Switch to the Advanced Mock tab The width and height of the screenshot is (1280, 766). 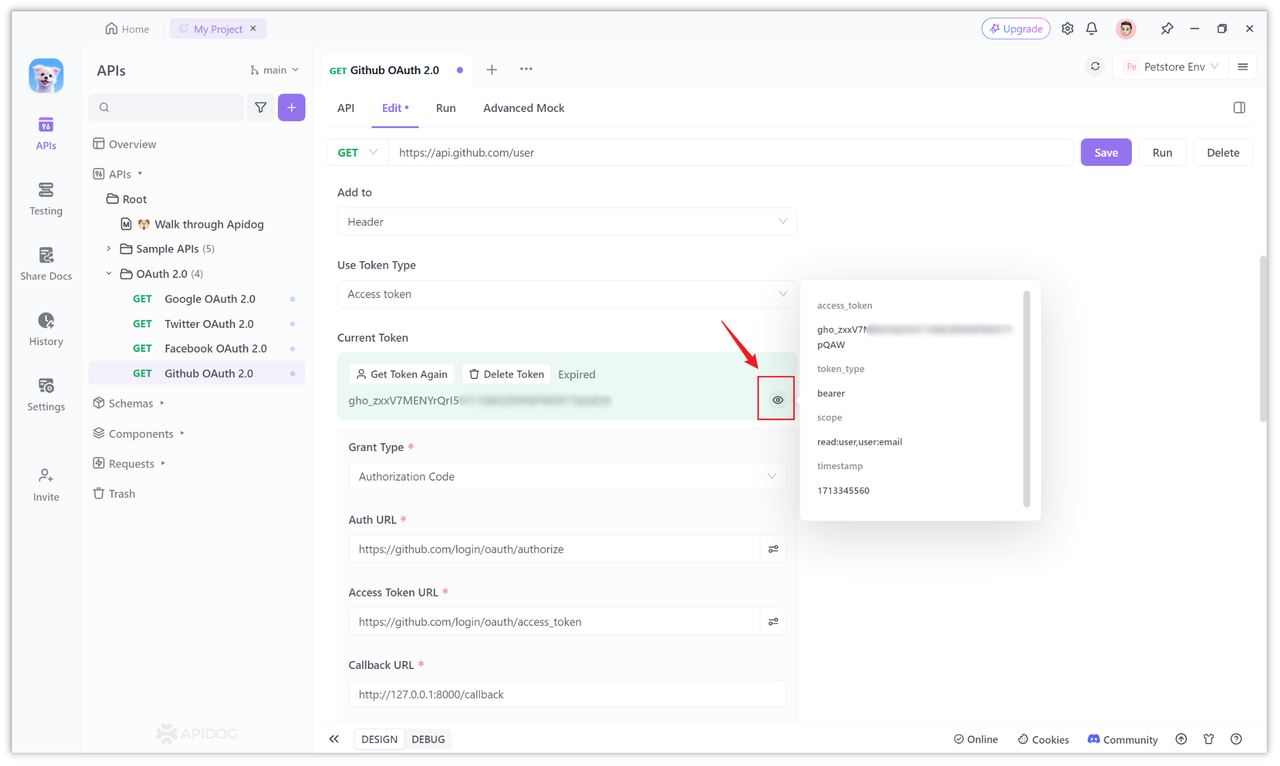[524, 108]
